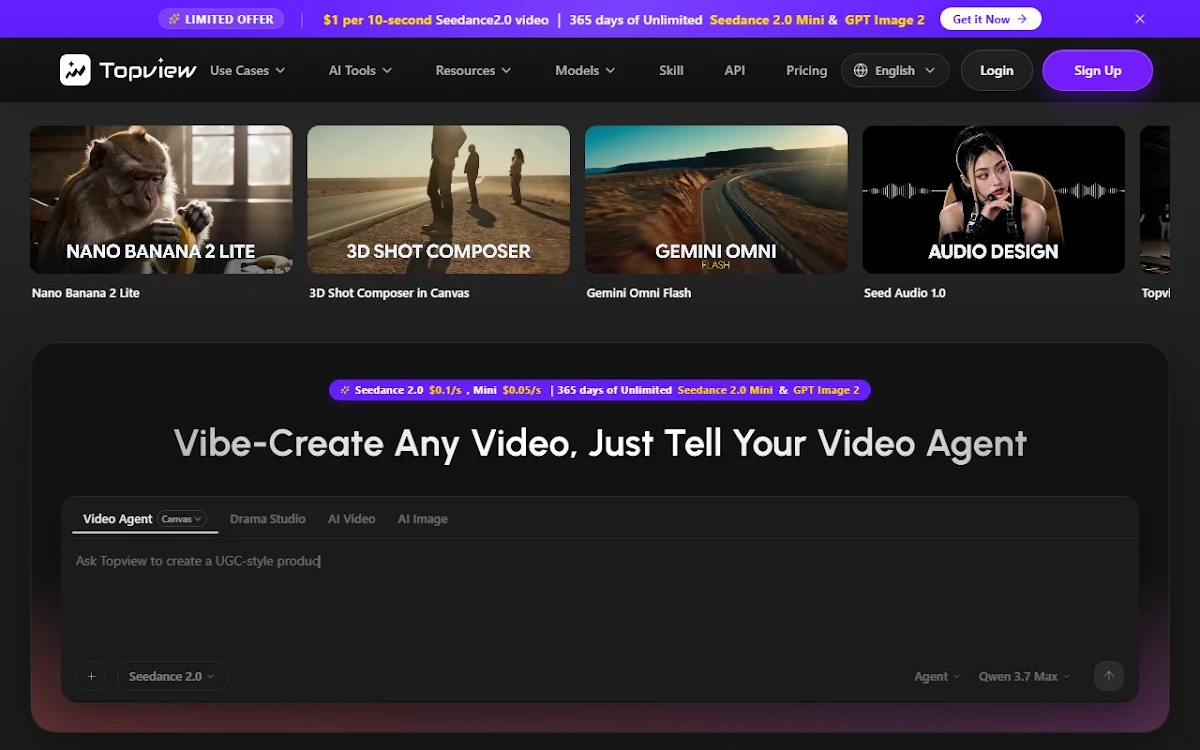Click the Topview logo icon

(75, 70)
